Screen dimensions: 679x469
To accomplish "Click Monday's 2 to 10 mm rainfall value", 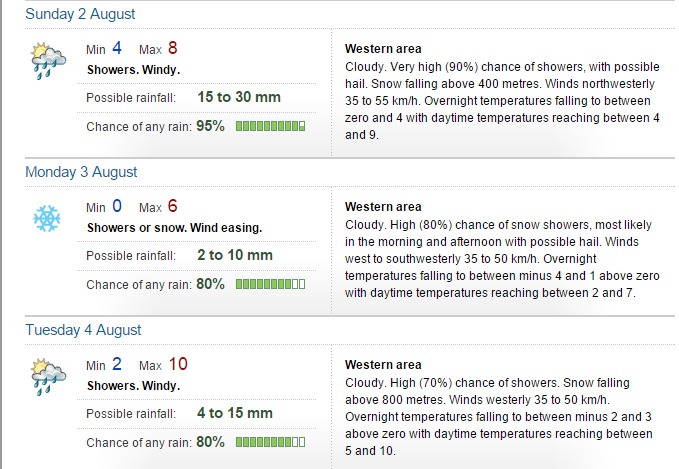I will pos(235,255).
